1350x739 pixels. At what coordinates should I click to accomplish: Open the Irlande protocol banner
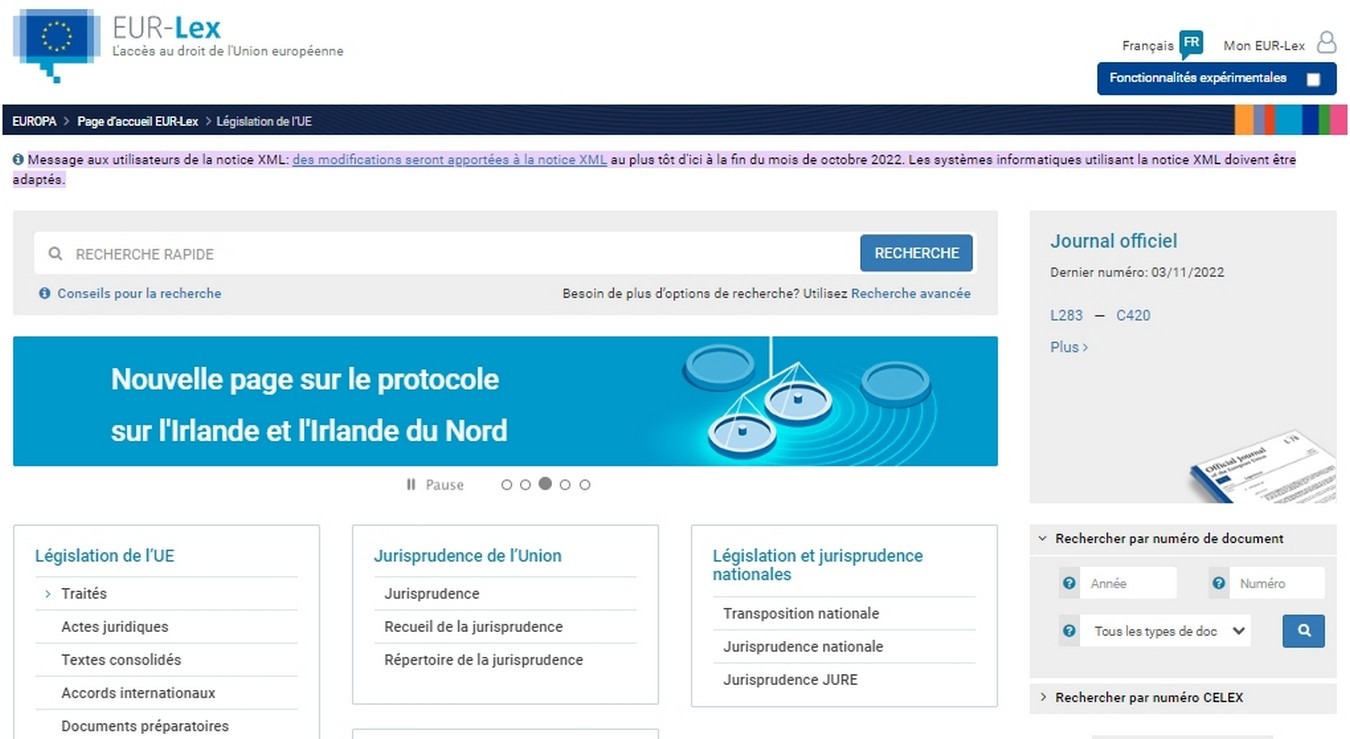tap(505, 401)
